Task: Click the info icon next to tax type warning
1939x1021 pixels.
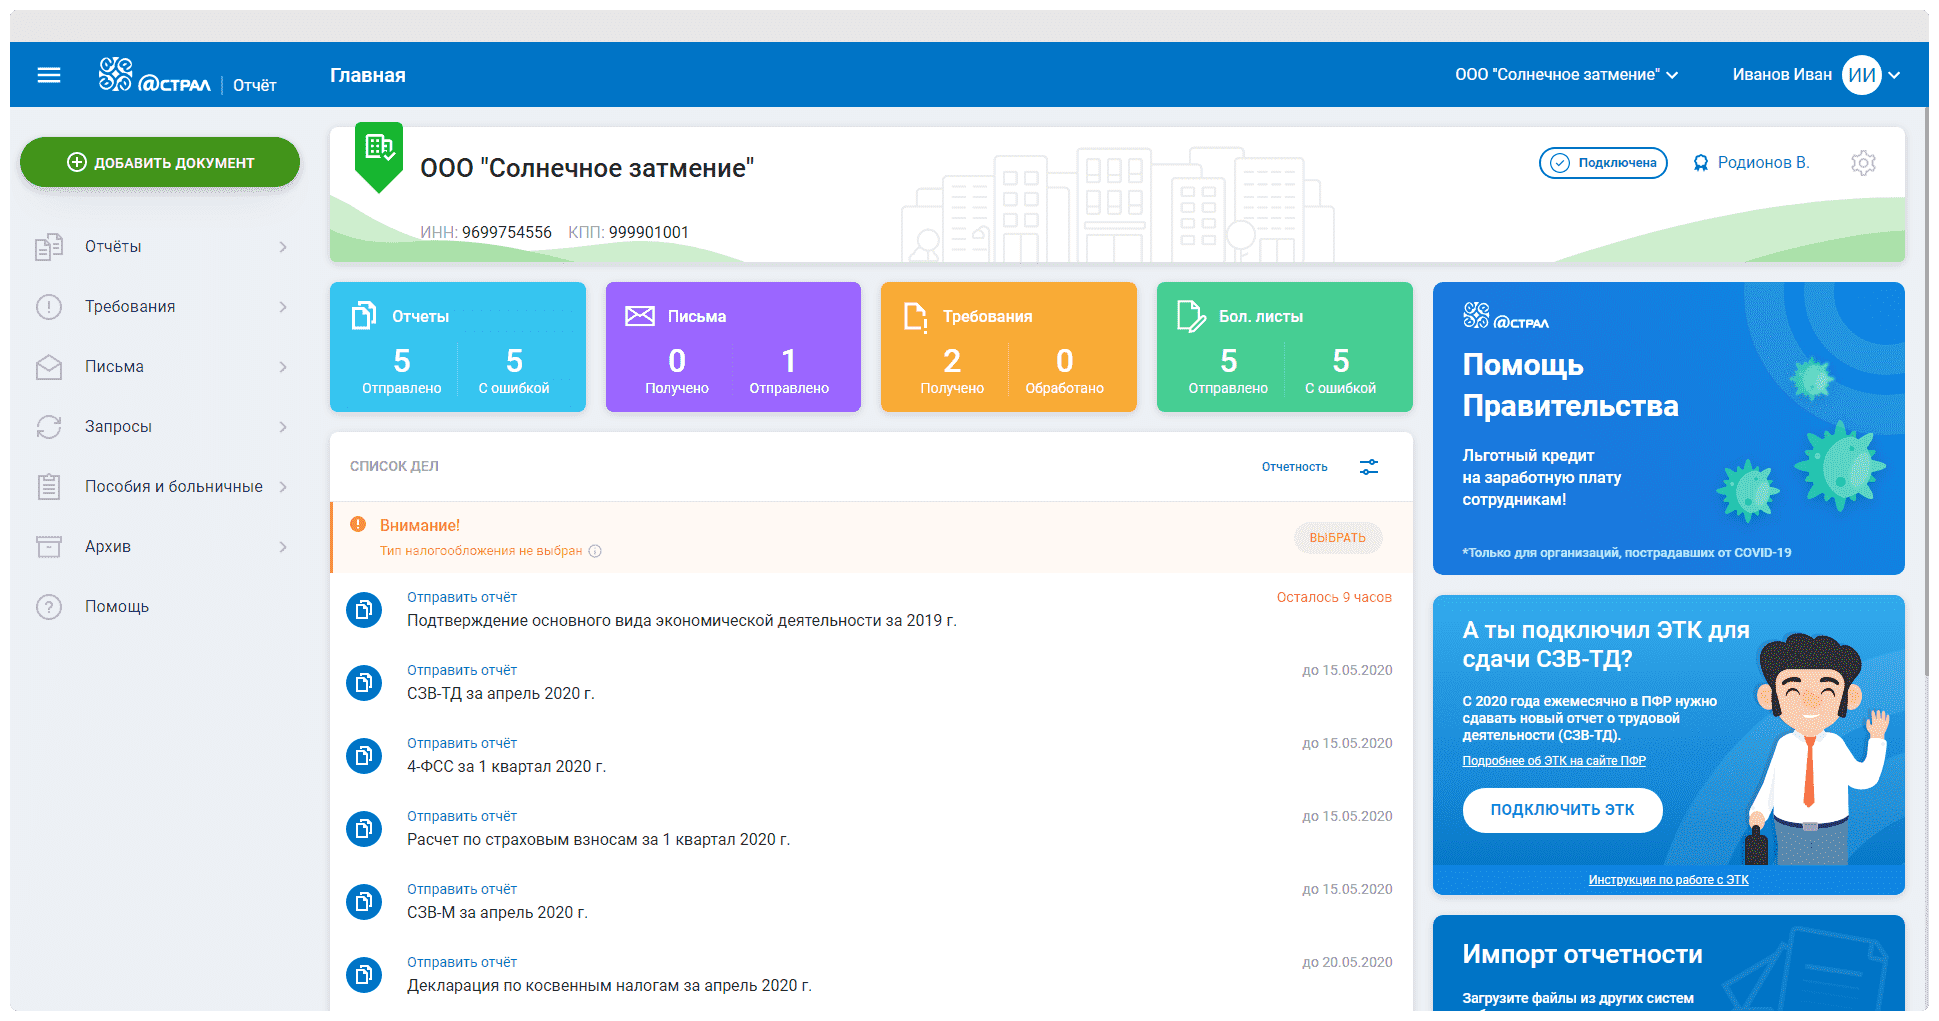Action: coord(595,551)
